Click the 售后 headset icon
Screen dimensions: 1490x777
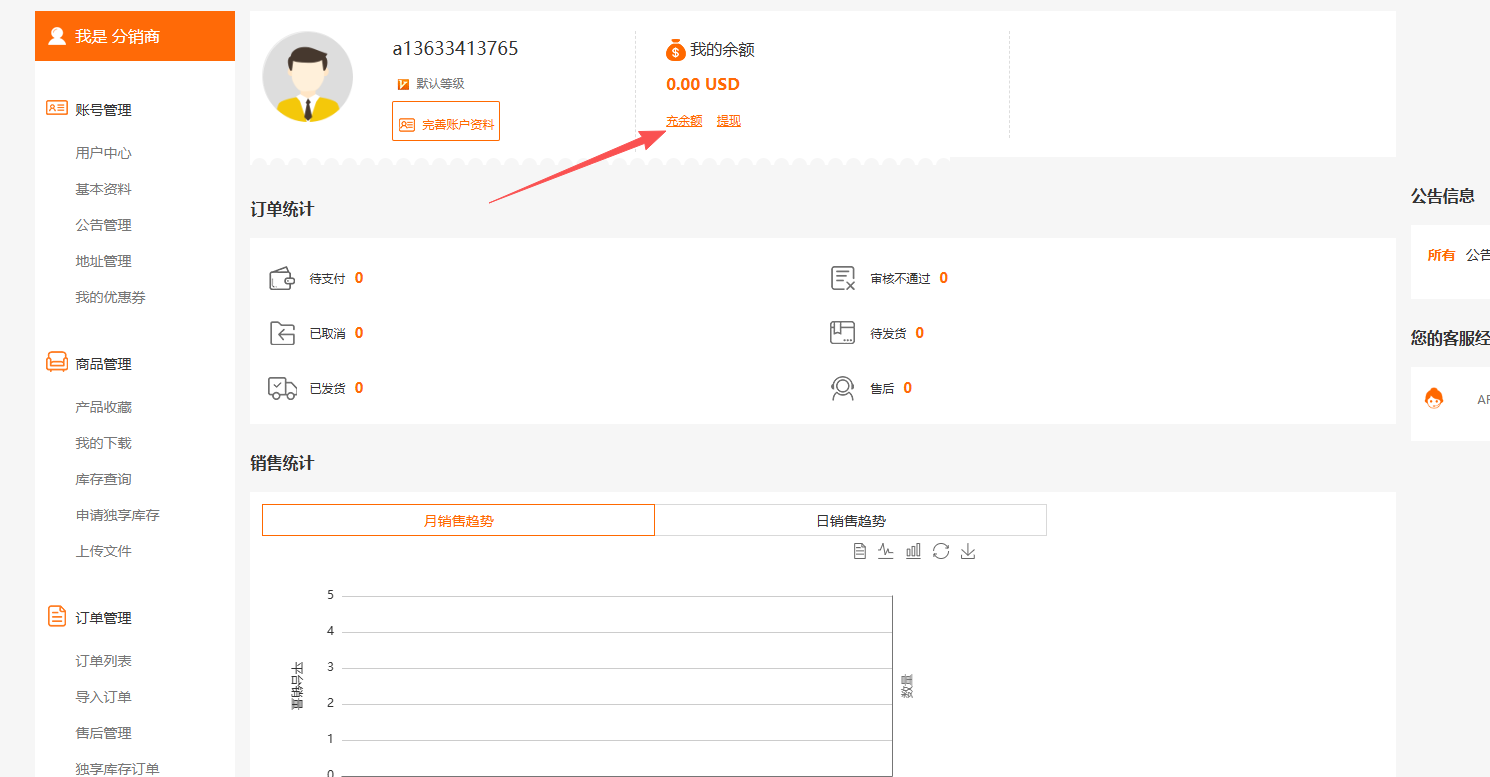[843, 388]
